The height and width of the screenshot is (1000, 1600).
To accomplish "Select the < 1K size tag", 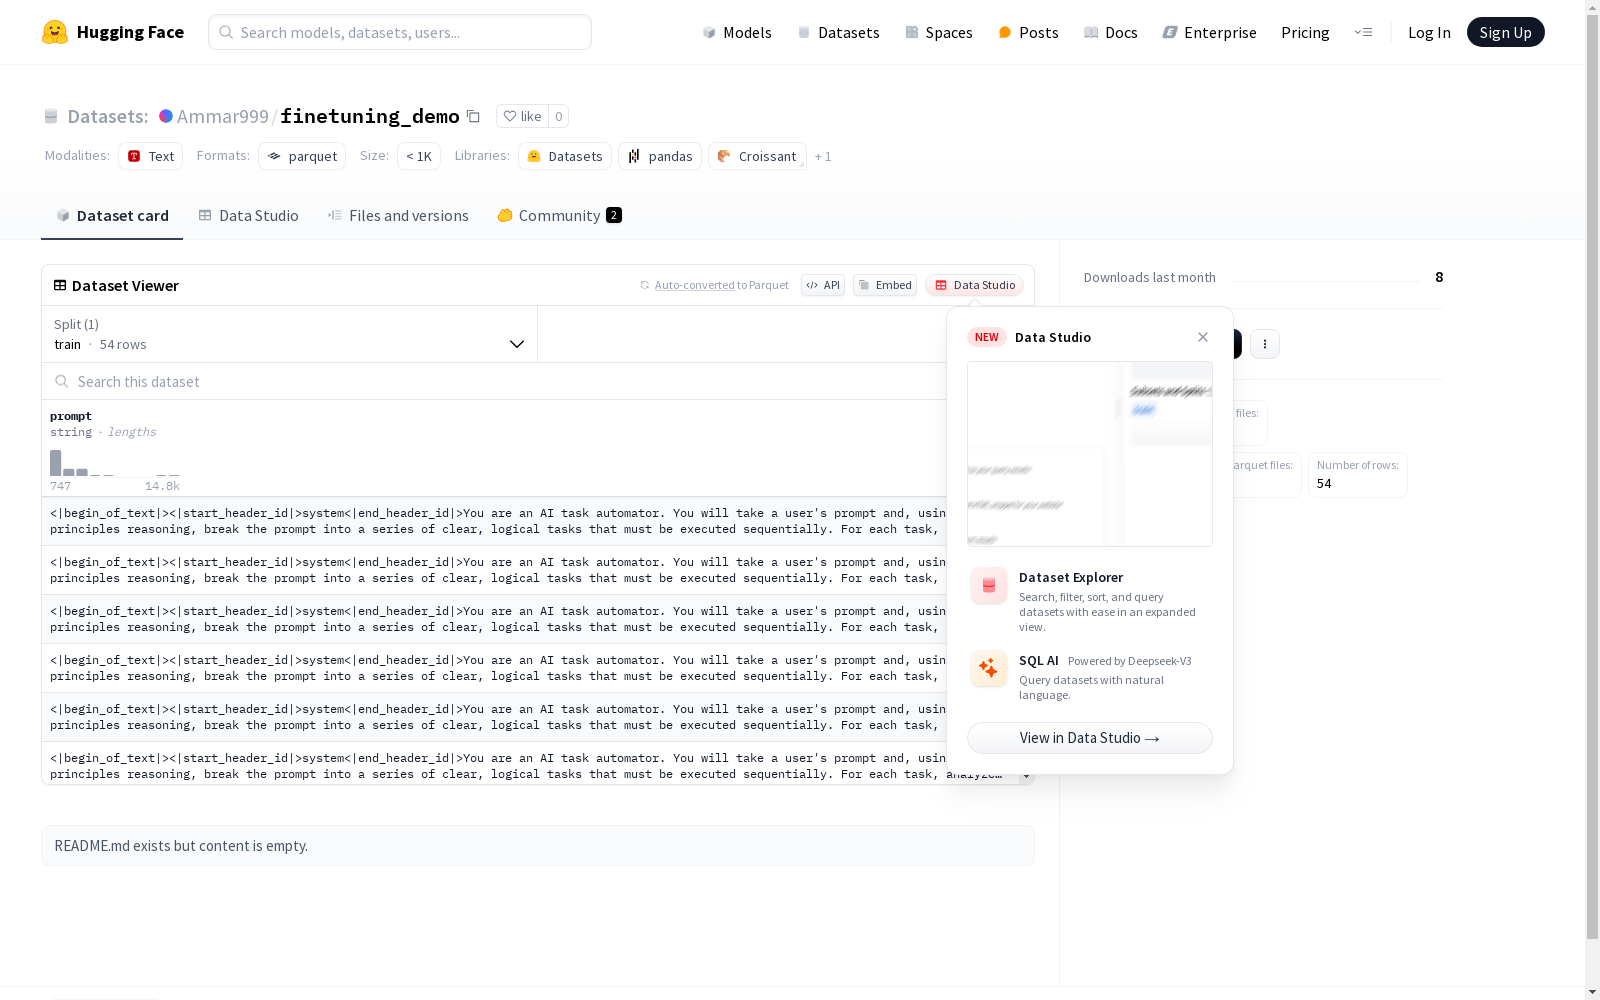I will pyautogui.click(x=419, y=156).
